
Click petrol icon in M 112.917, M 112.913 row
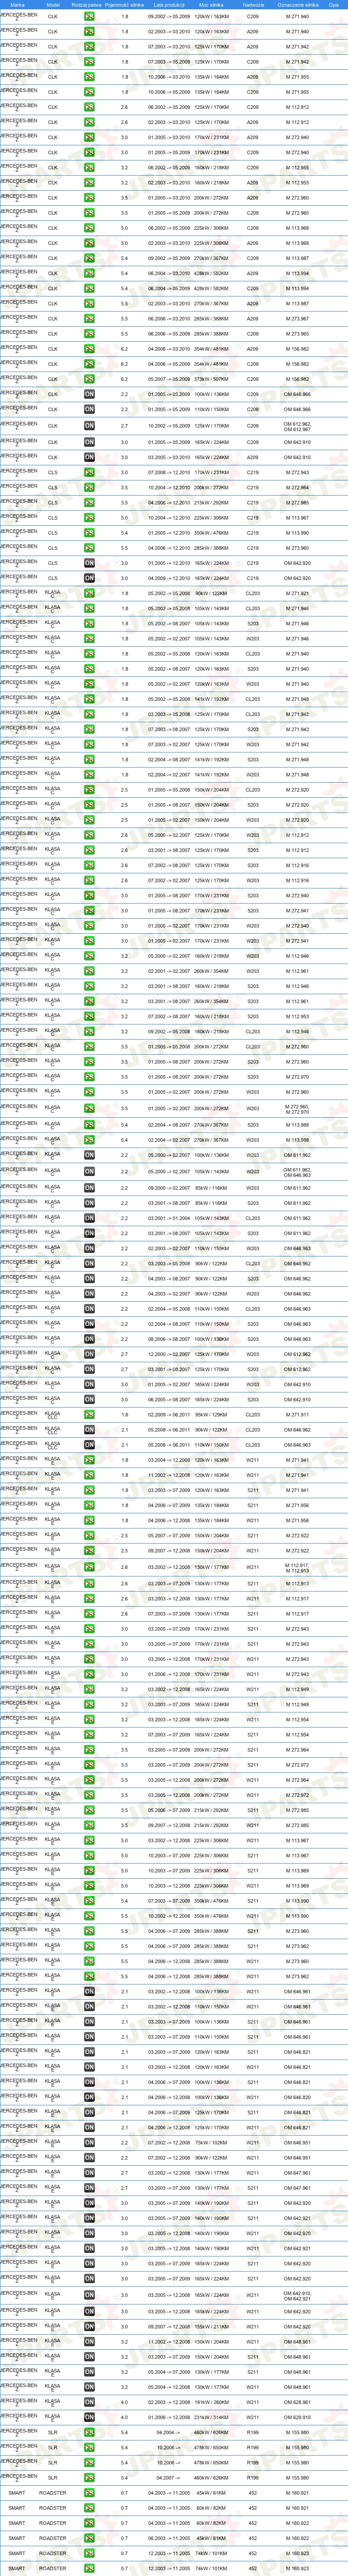click(89, 1567)
